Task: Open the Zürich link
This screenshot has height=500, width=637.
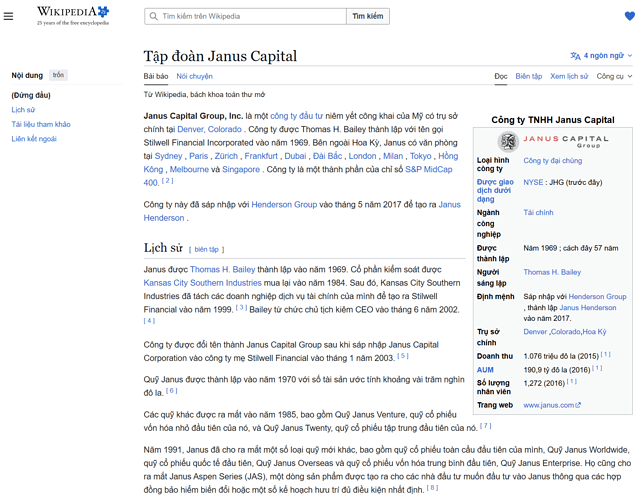Action: [226, 156]
